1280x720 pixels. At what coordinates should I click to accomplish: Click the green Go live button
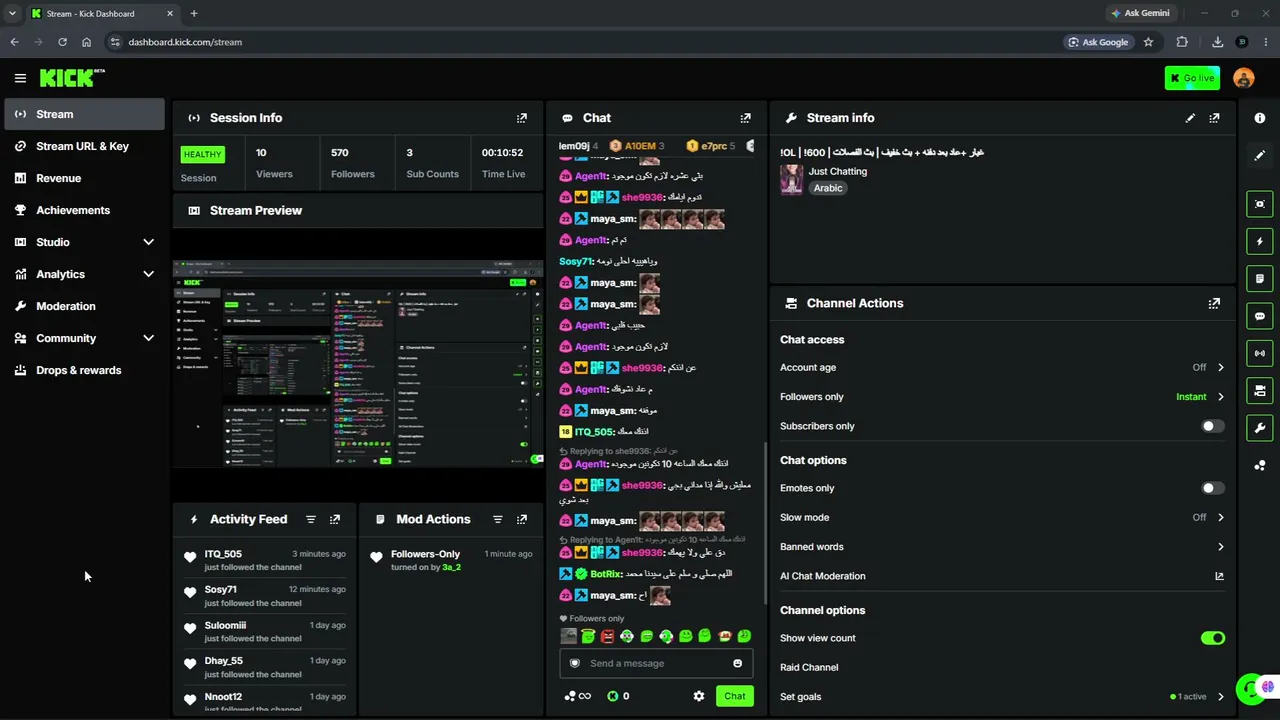tap(1192, 78)
